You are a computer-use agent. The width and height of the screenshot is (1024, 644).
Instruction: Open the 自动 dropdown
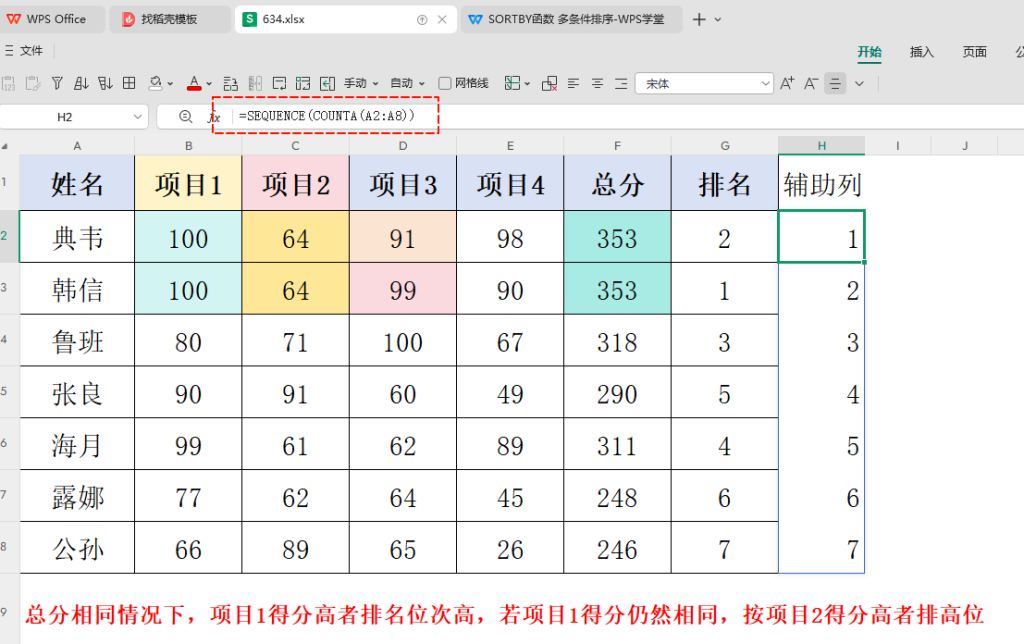408,83
